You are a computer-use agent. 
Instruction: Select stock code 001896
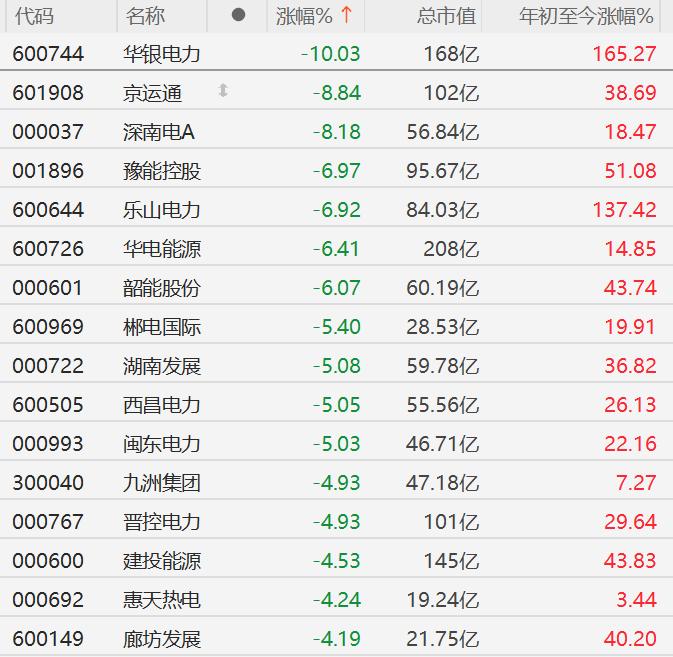point(48,171)
